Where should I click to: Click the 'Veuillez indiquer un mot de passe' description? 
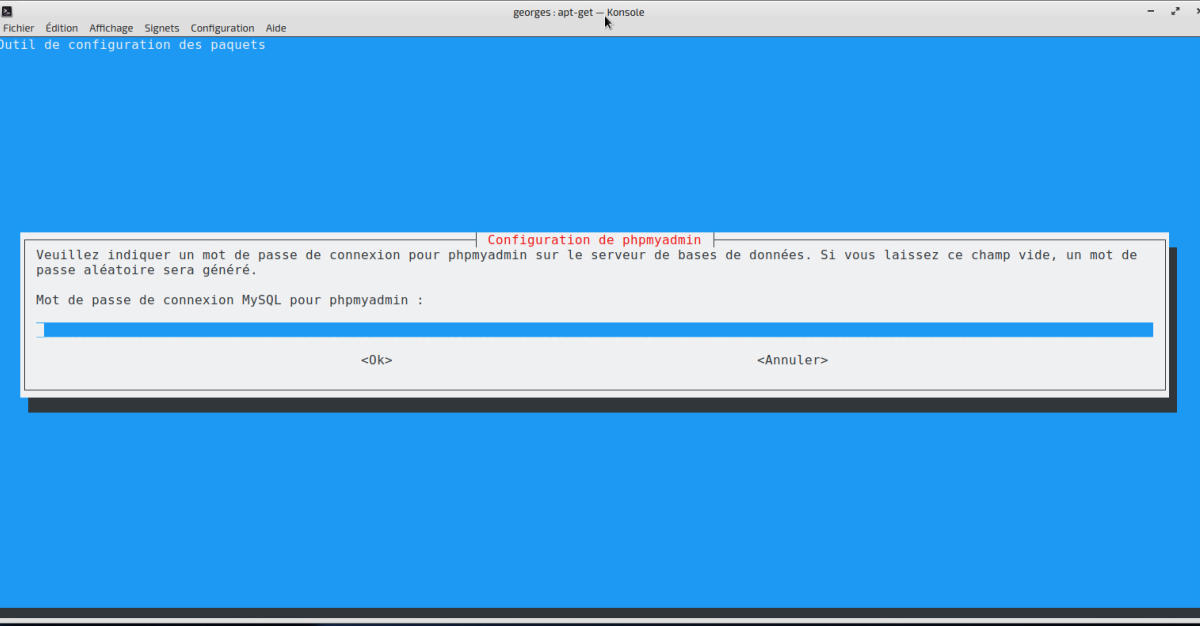(x=586, y=262)
